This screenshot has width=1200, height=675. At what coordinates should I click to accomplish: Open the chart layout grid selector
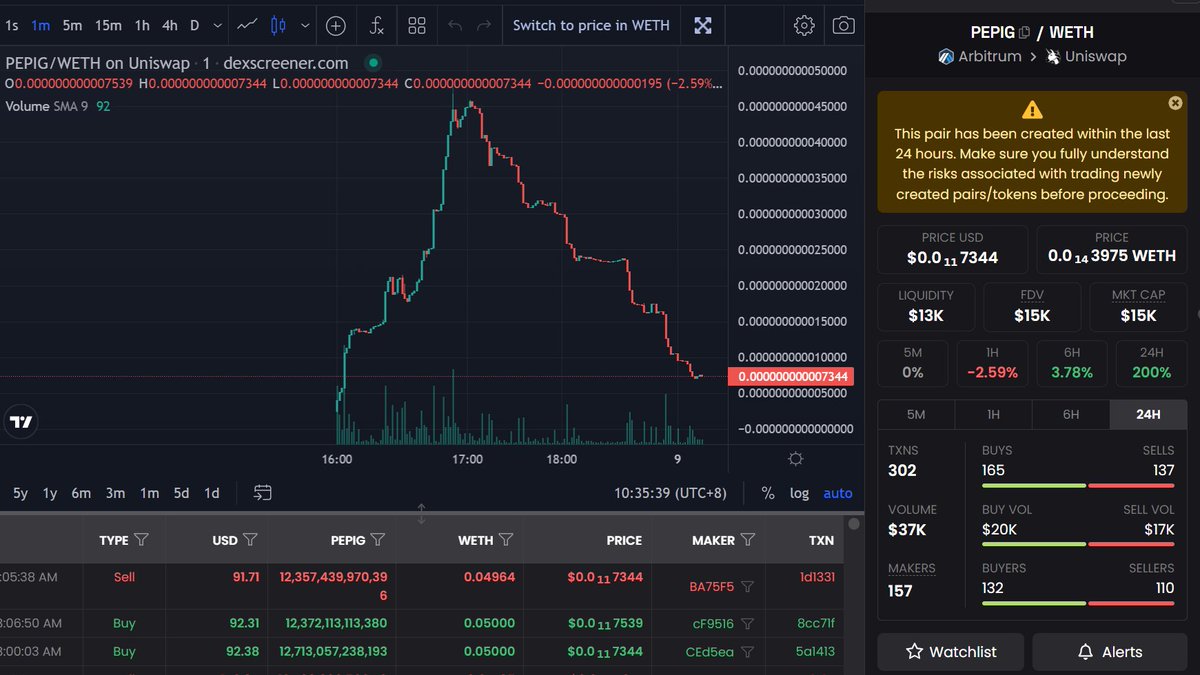pos(417,25)
